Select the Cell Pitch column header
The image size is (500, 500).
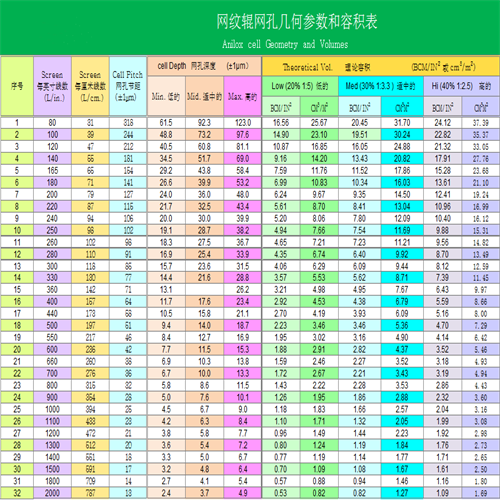pos(128,86)
